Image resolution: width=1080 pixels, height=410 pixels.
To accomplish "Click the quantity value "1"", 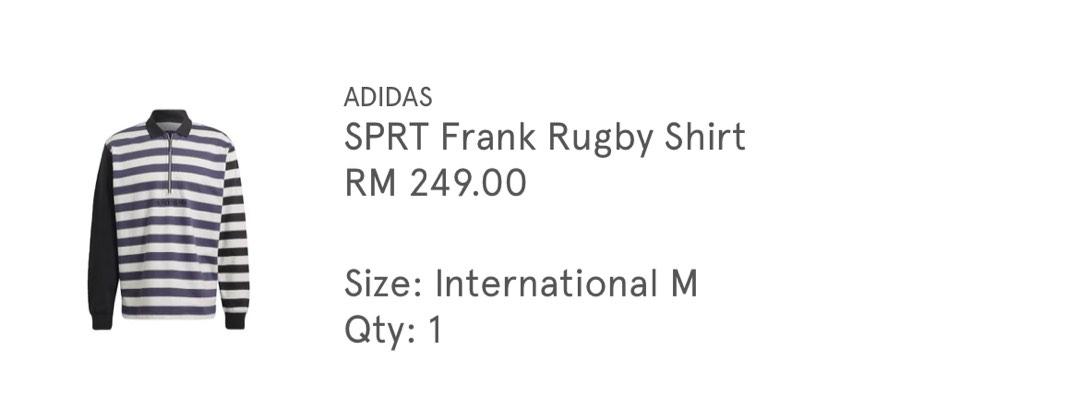I will [435, 330].
